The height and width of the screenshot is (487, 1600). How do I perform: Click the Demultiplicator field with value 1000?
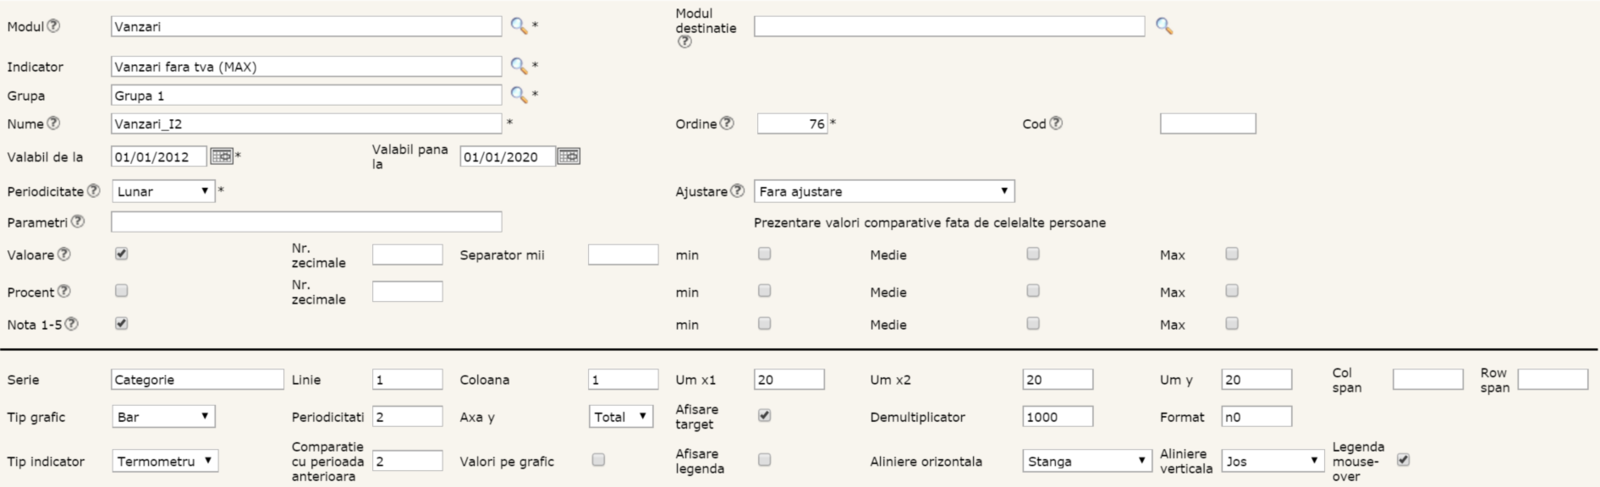tap(1057, 417)
